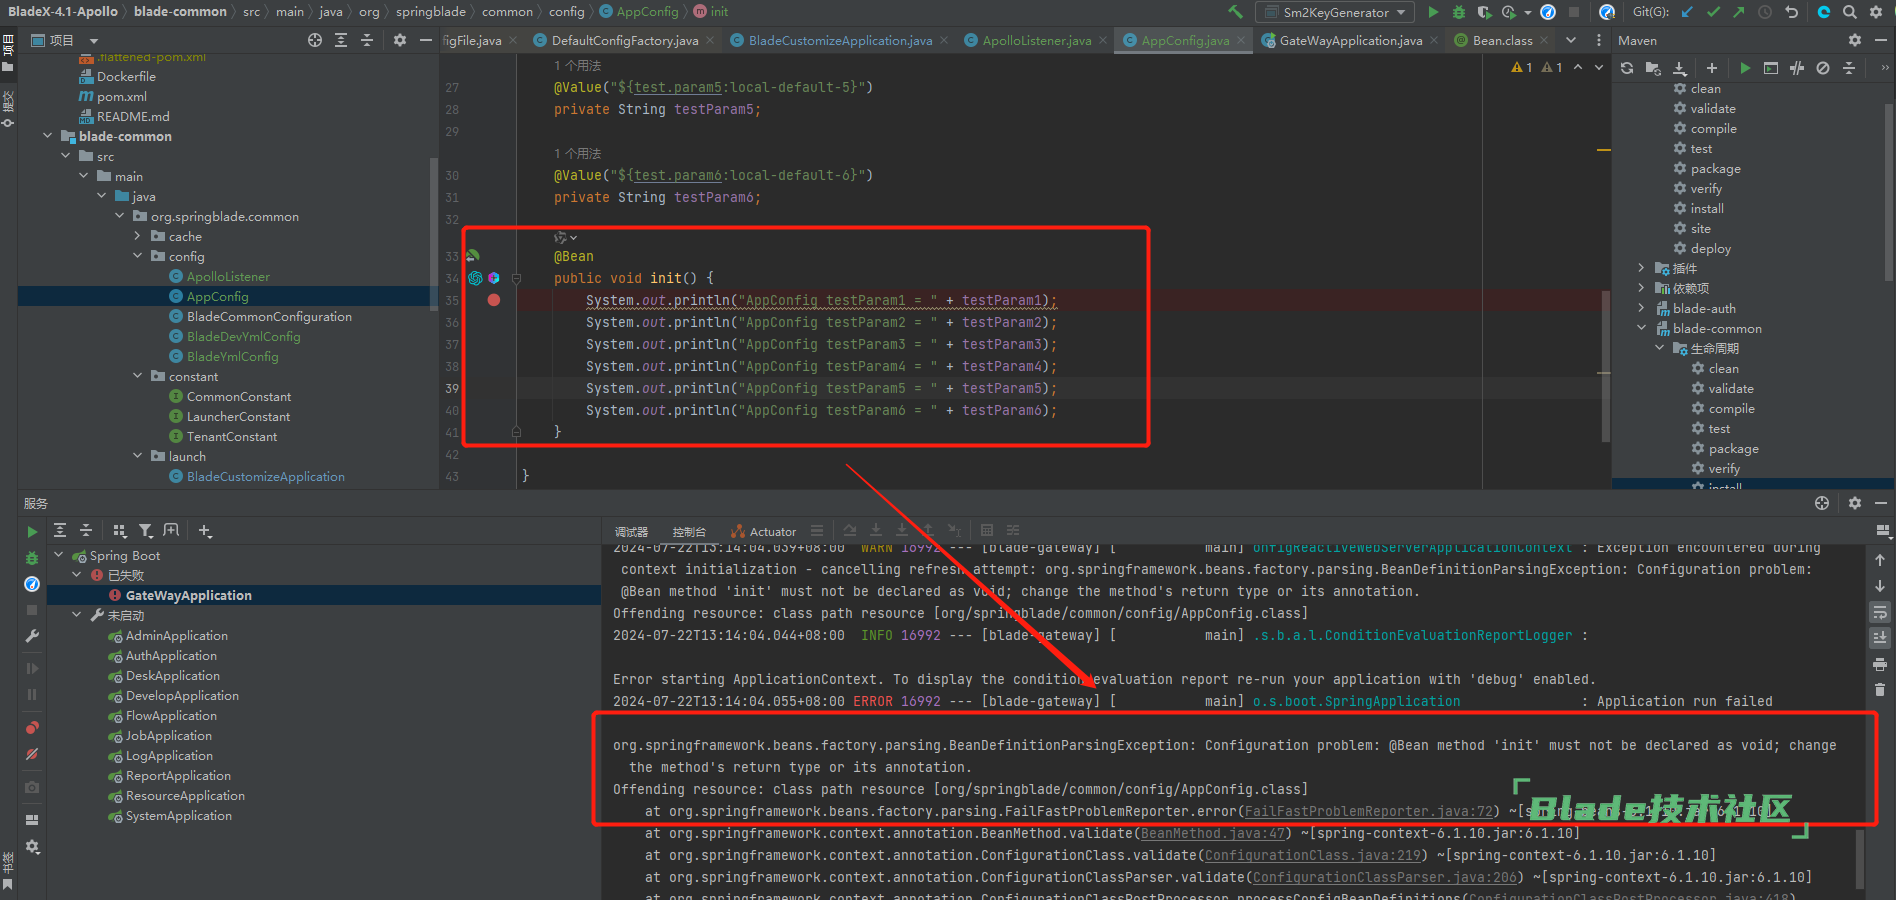The image size is (1896, 900).
Task: Click scroll to end console icon
Action: pyautogui.click(x=1880, y=638)
